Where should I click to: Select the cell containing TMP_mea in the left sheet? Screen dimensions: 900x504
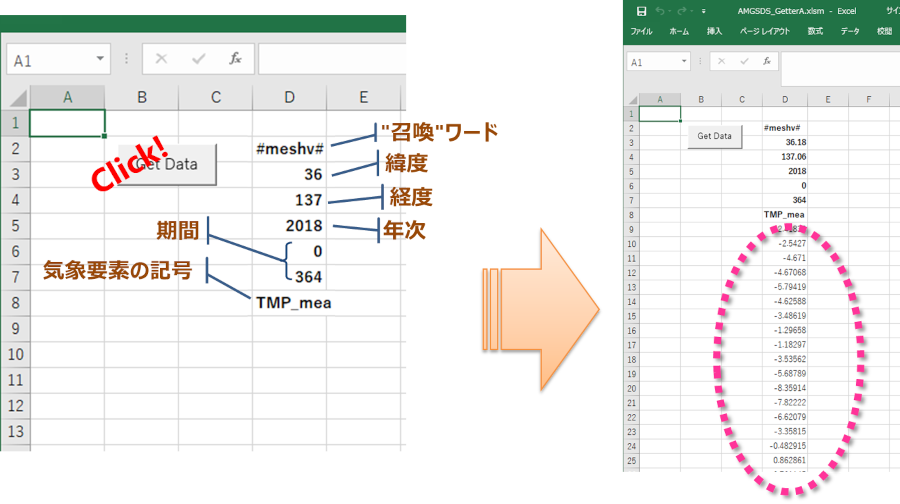(290, 303)
